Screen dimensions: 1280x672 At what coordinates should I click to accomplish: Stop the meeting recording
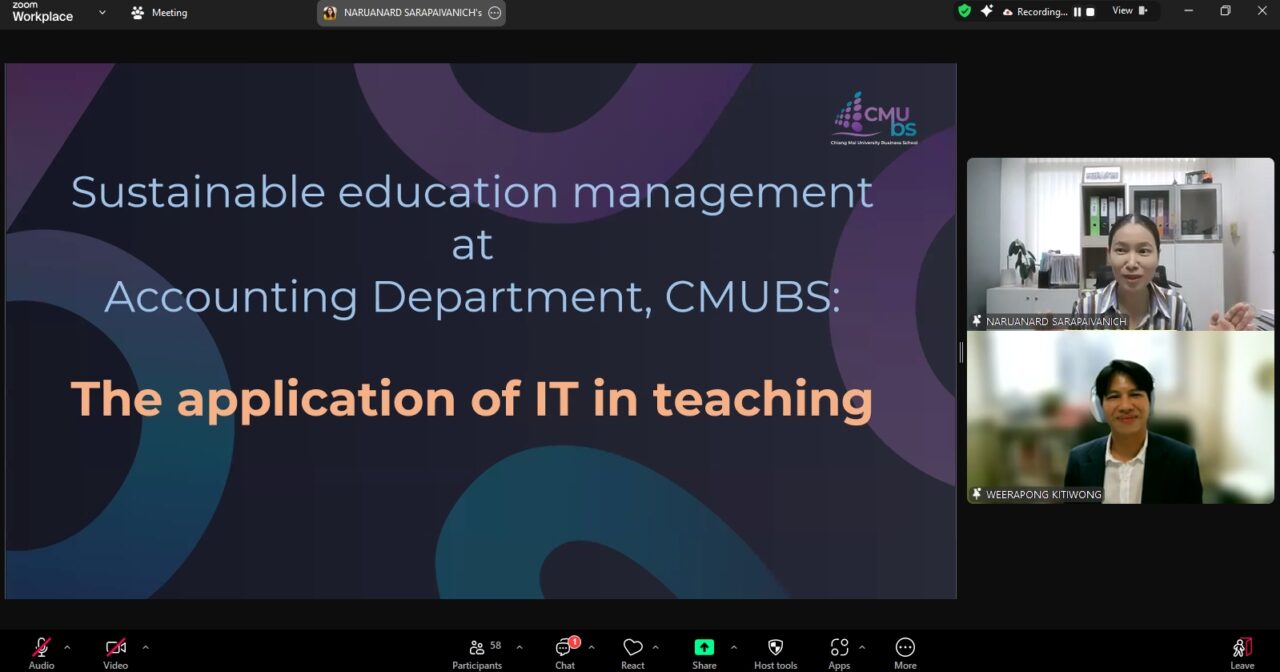pos(1090,12)
